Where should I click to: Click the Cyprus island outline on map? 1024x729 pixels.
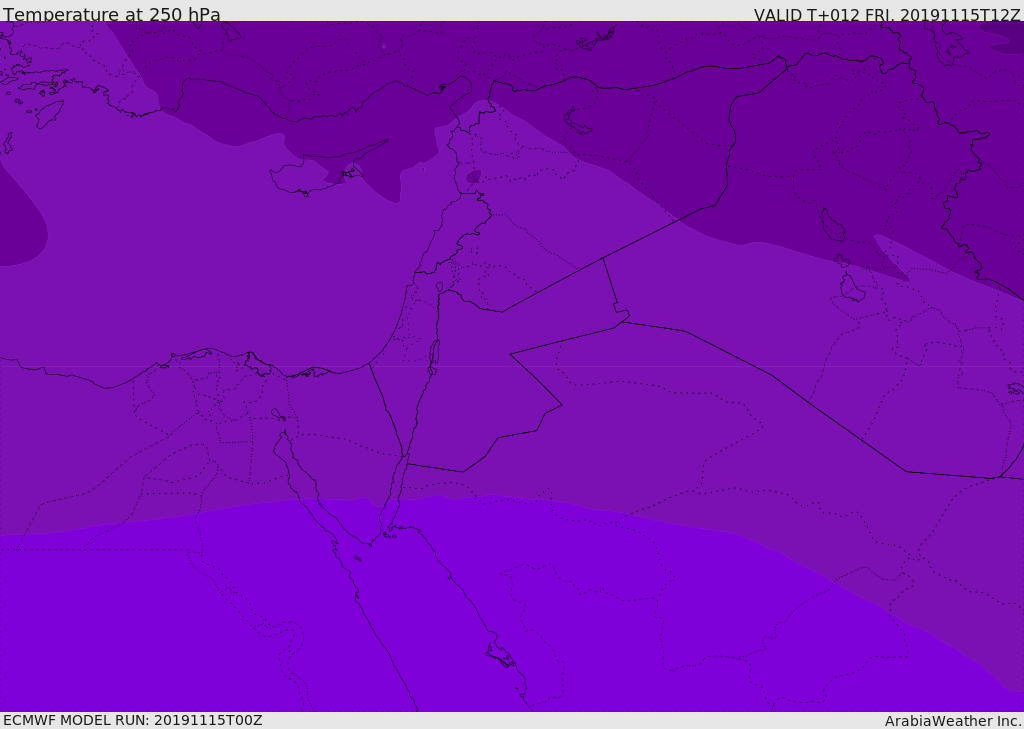click(327, 170)
